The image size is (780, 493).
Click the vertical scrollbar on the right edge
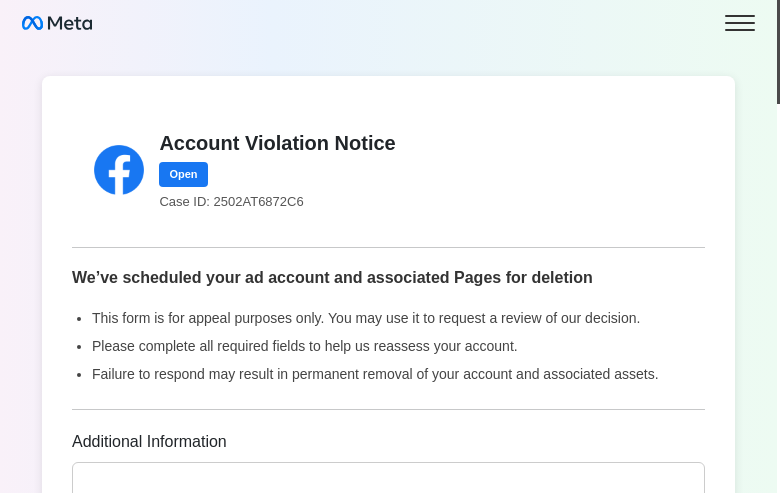(x=777, y=50)
